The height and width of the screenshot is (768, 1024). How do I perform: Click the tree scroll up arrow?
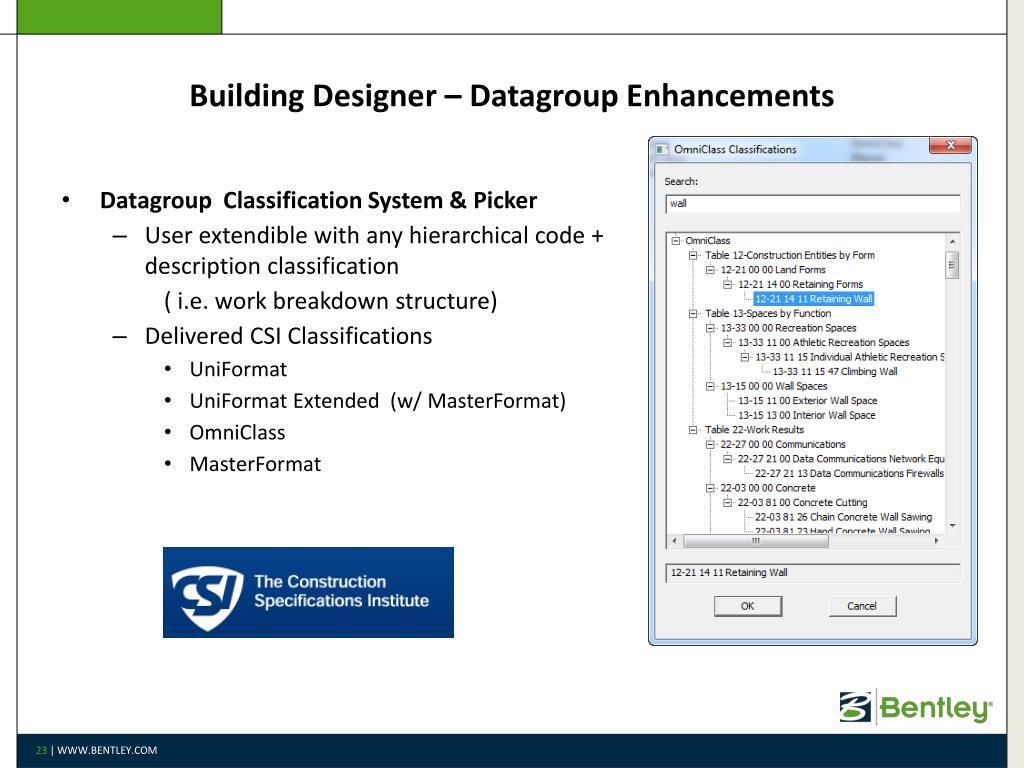953,241
